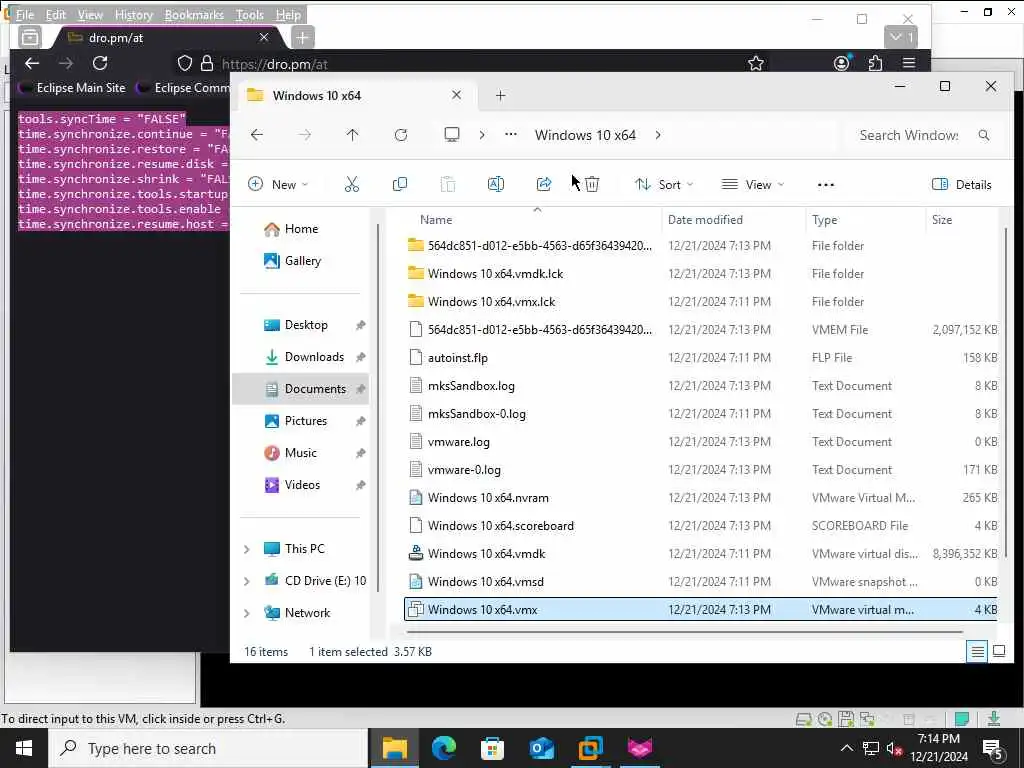Open the New item dropdown
This screenshot has height=768, width=1024.
pos(278,185)
